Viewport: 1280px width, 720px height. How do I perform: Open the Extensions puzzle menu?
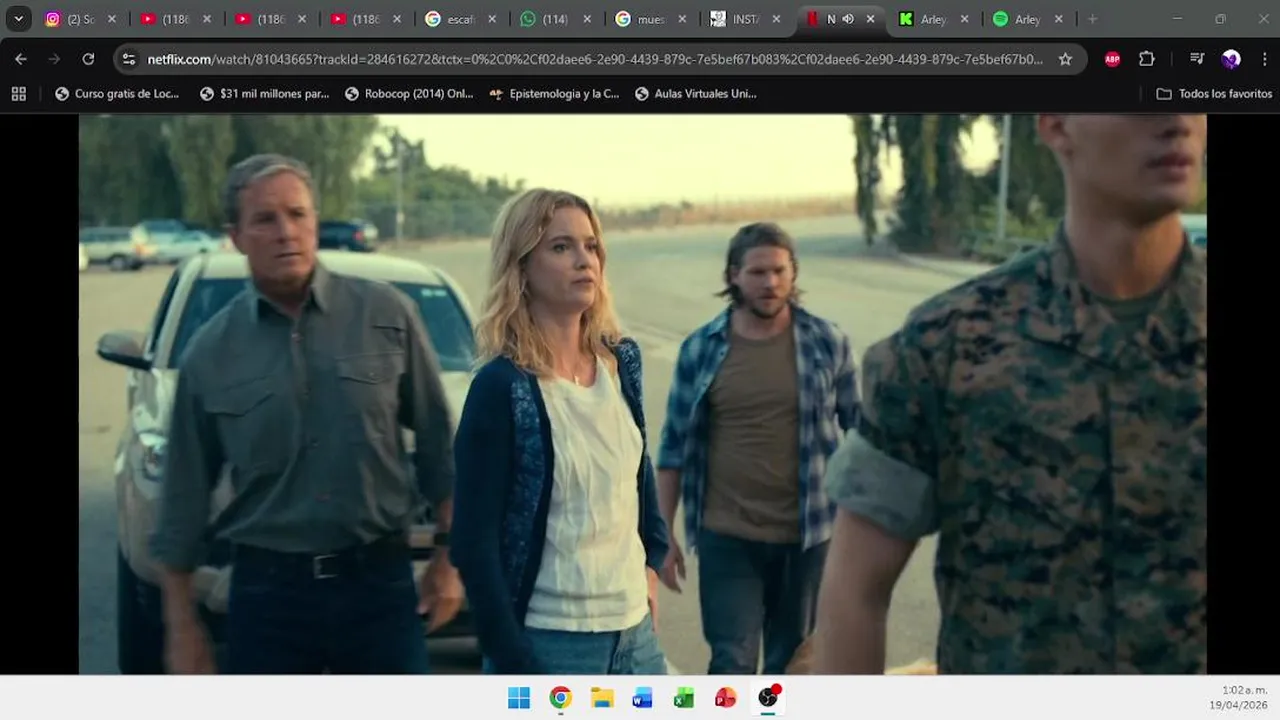[1147, 59]
